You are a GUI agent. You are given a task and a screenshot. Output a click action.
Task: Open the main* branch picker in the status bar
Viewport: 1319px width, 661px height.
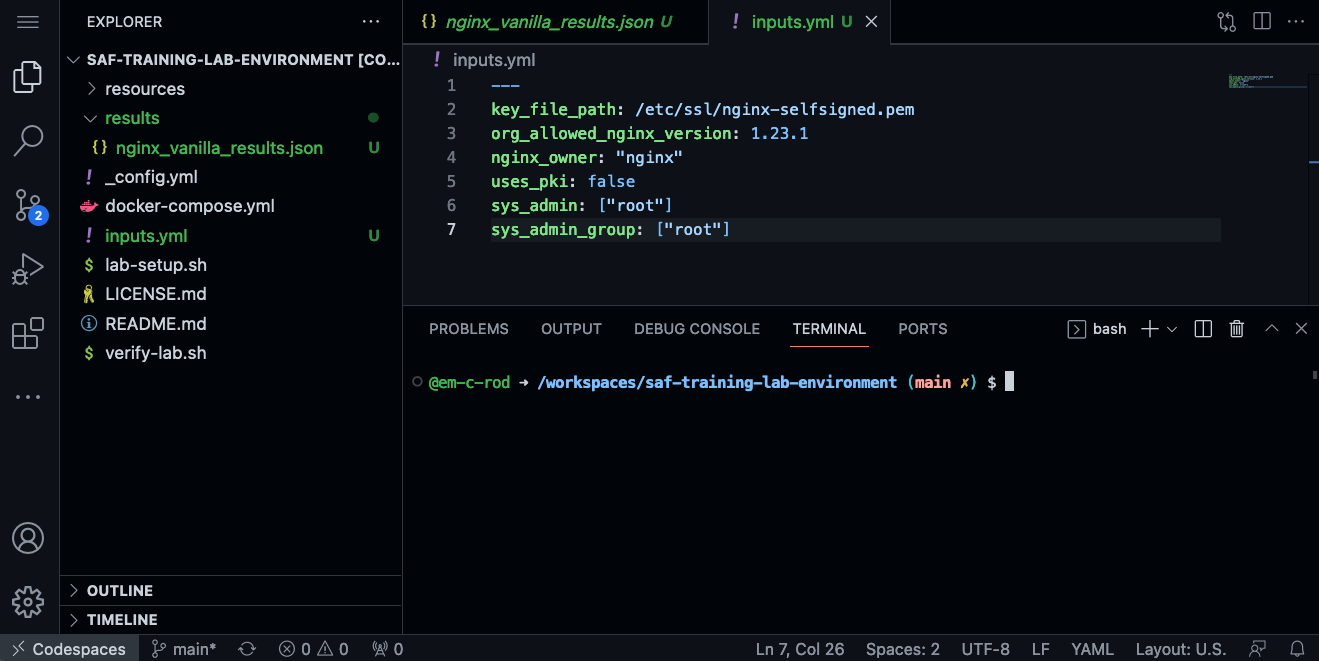coord(183,649)
